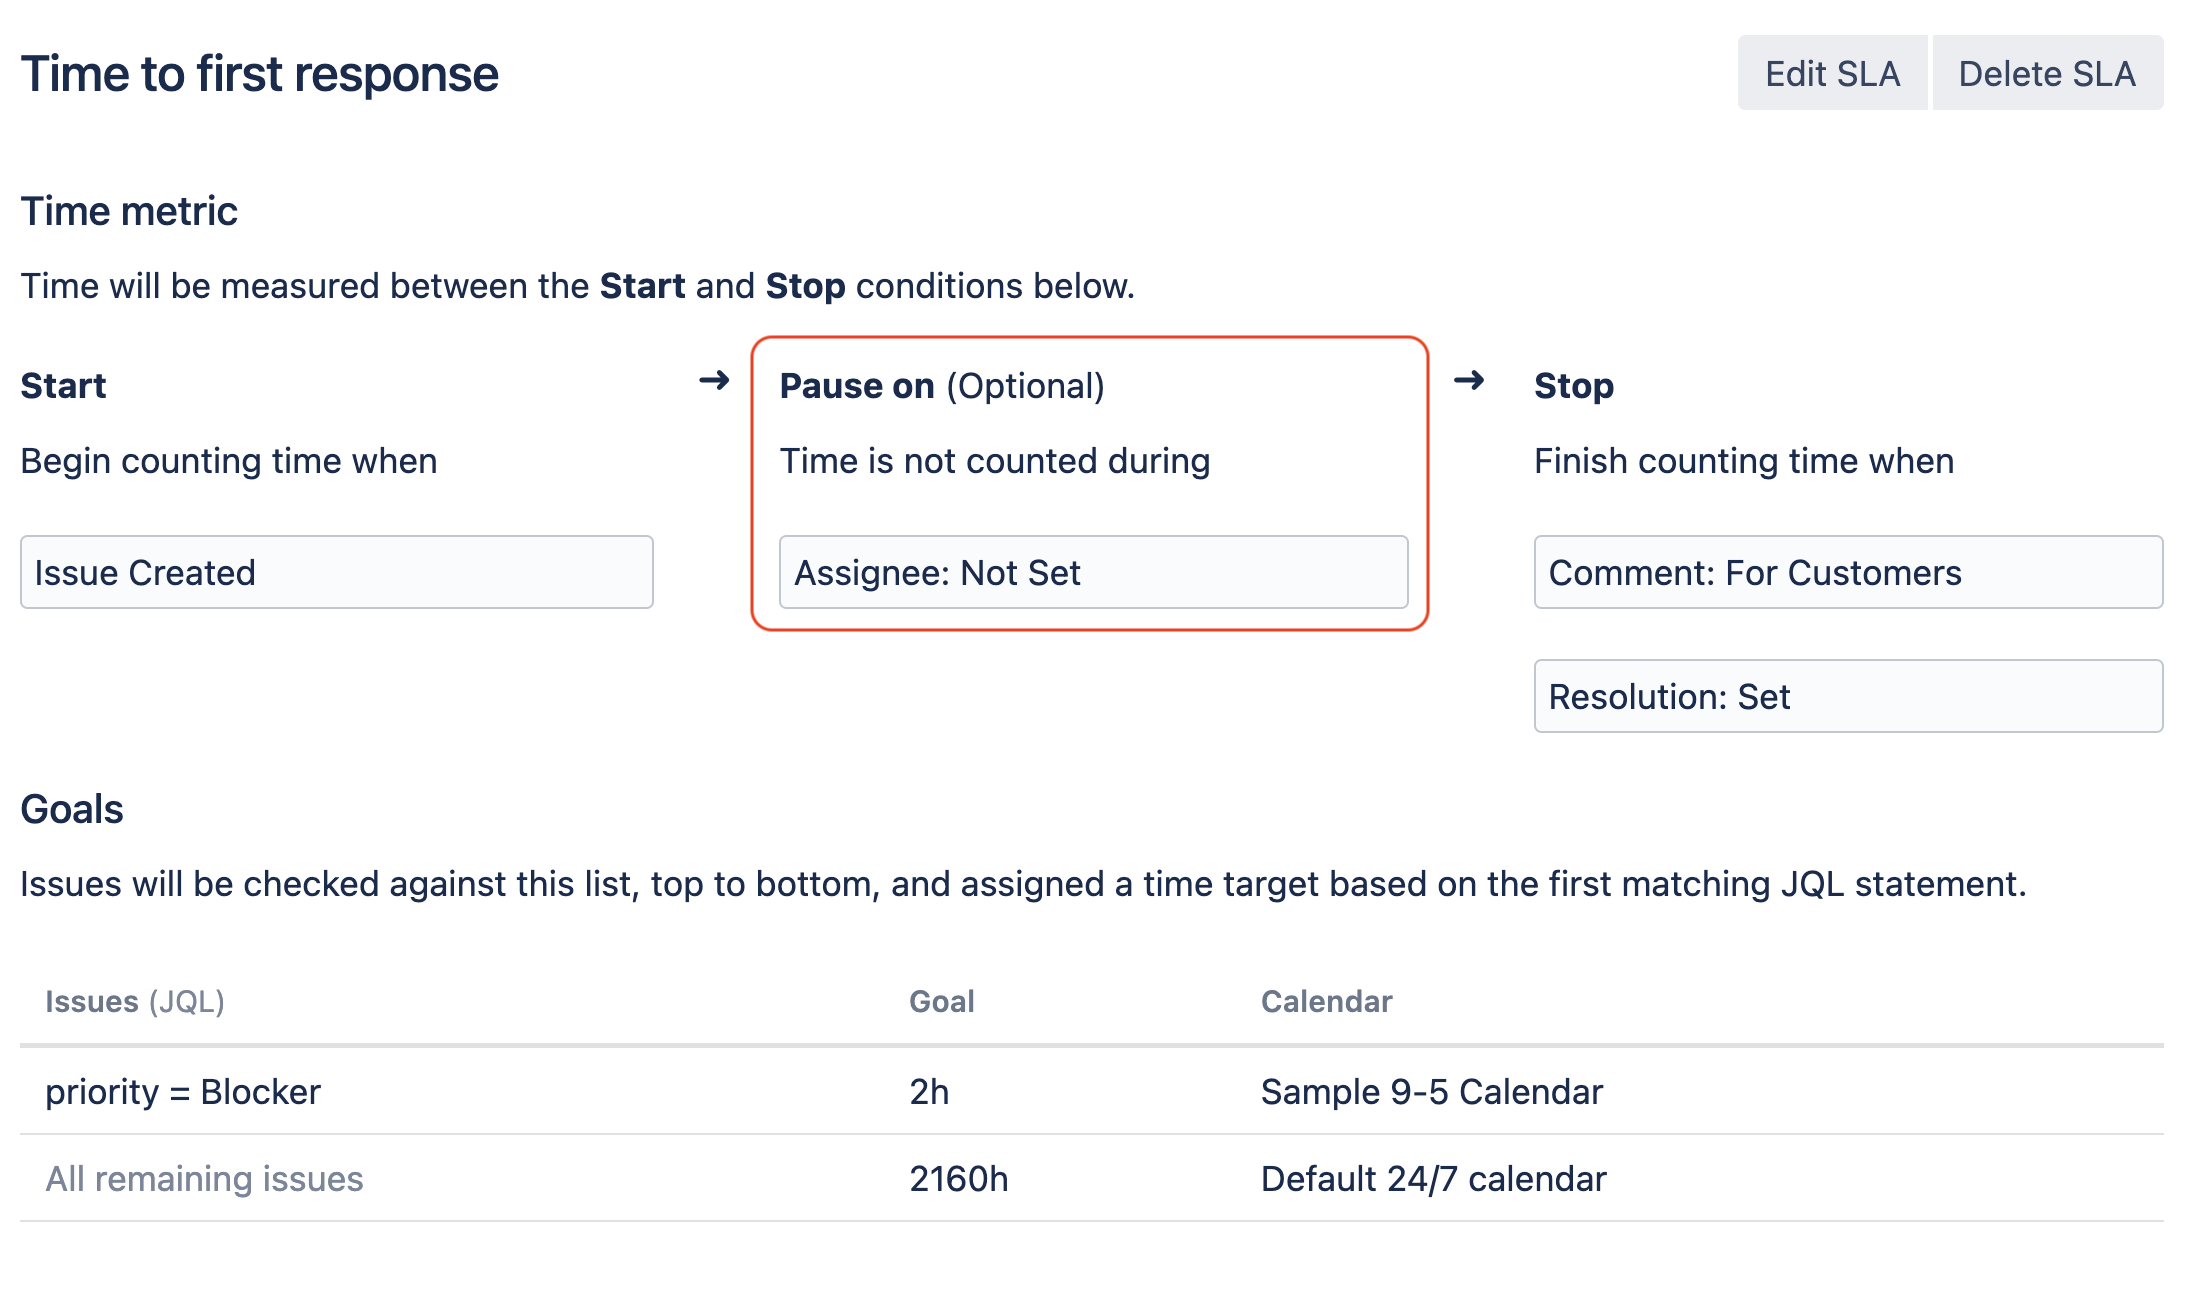Click the Edit SLA button
The height and width of the screenshot is (1306, 2212).
[x=1832, y=74]
